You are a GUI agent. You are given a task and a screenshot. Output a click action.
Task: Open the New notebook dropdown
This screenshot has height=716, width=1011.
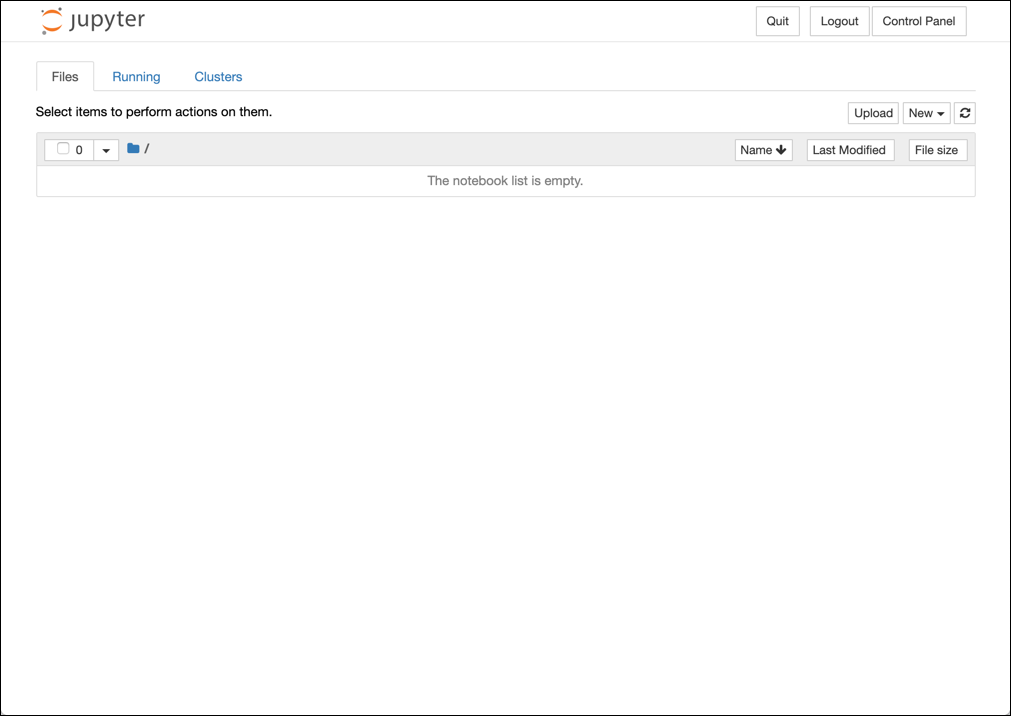pyautogui.click(x=926, y=113)
